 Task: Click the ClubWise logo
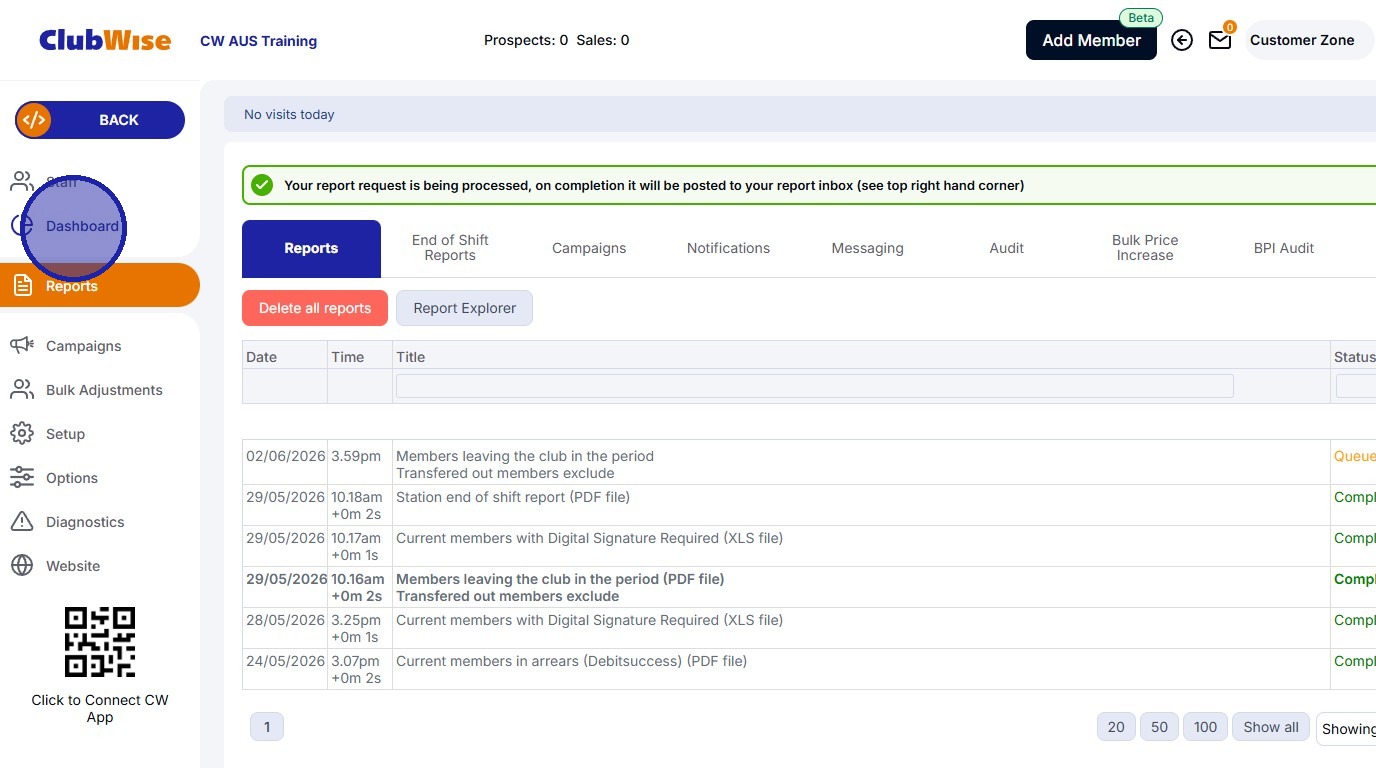[x=105, y=40]
